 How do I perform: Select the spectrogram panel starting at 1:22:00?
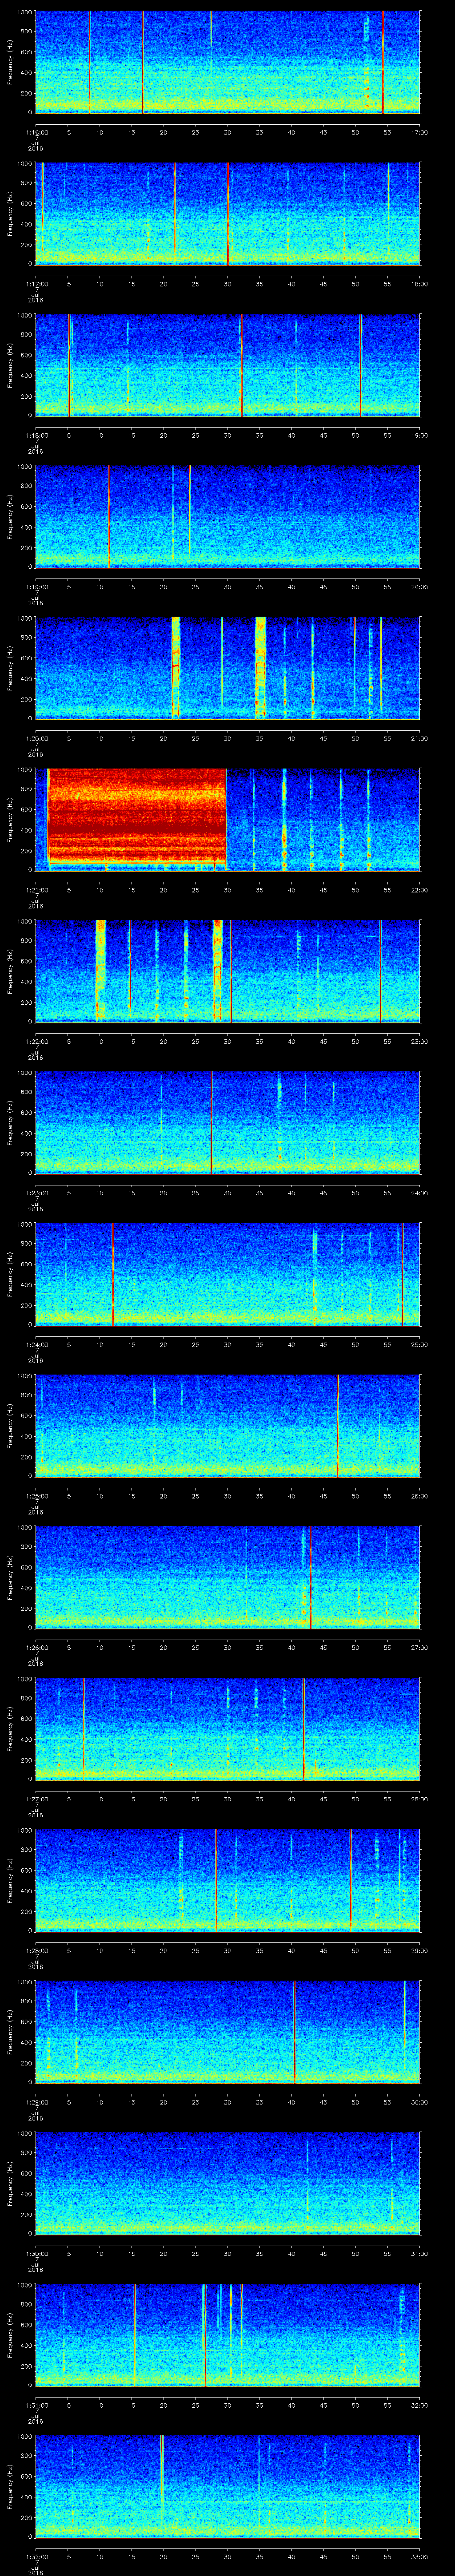227,971
